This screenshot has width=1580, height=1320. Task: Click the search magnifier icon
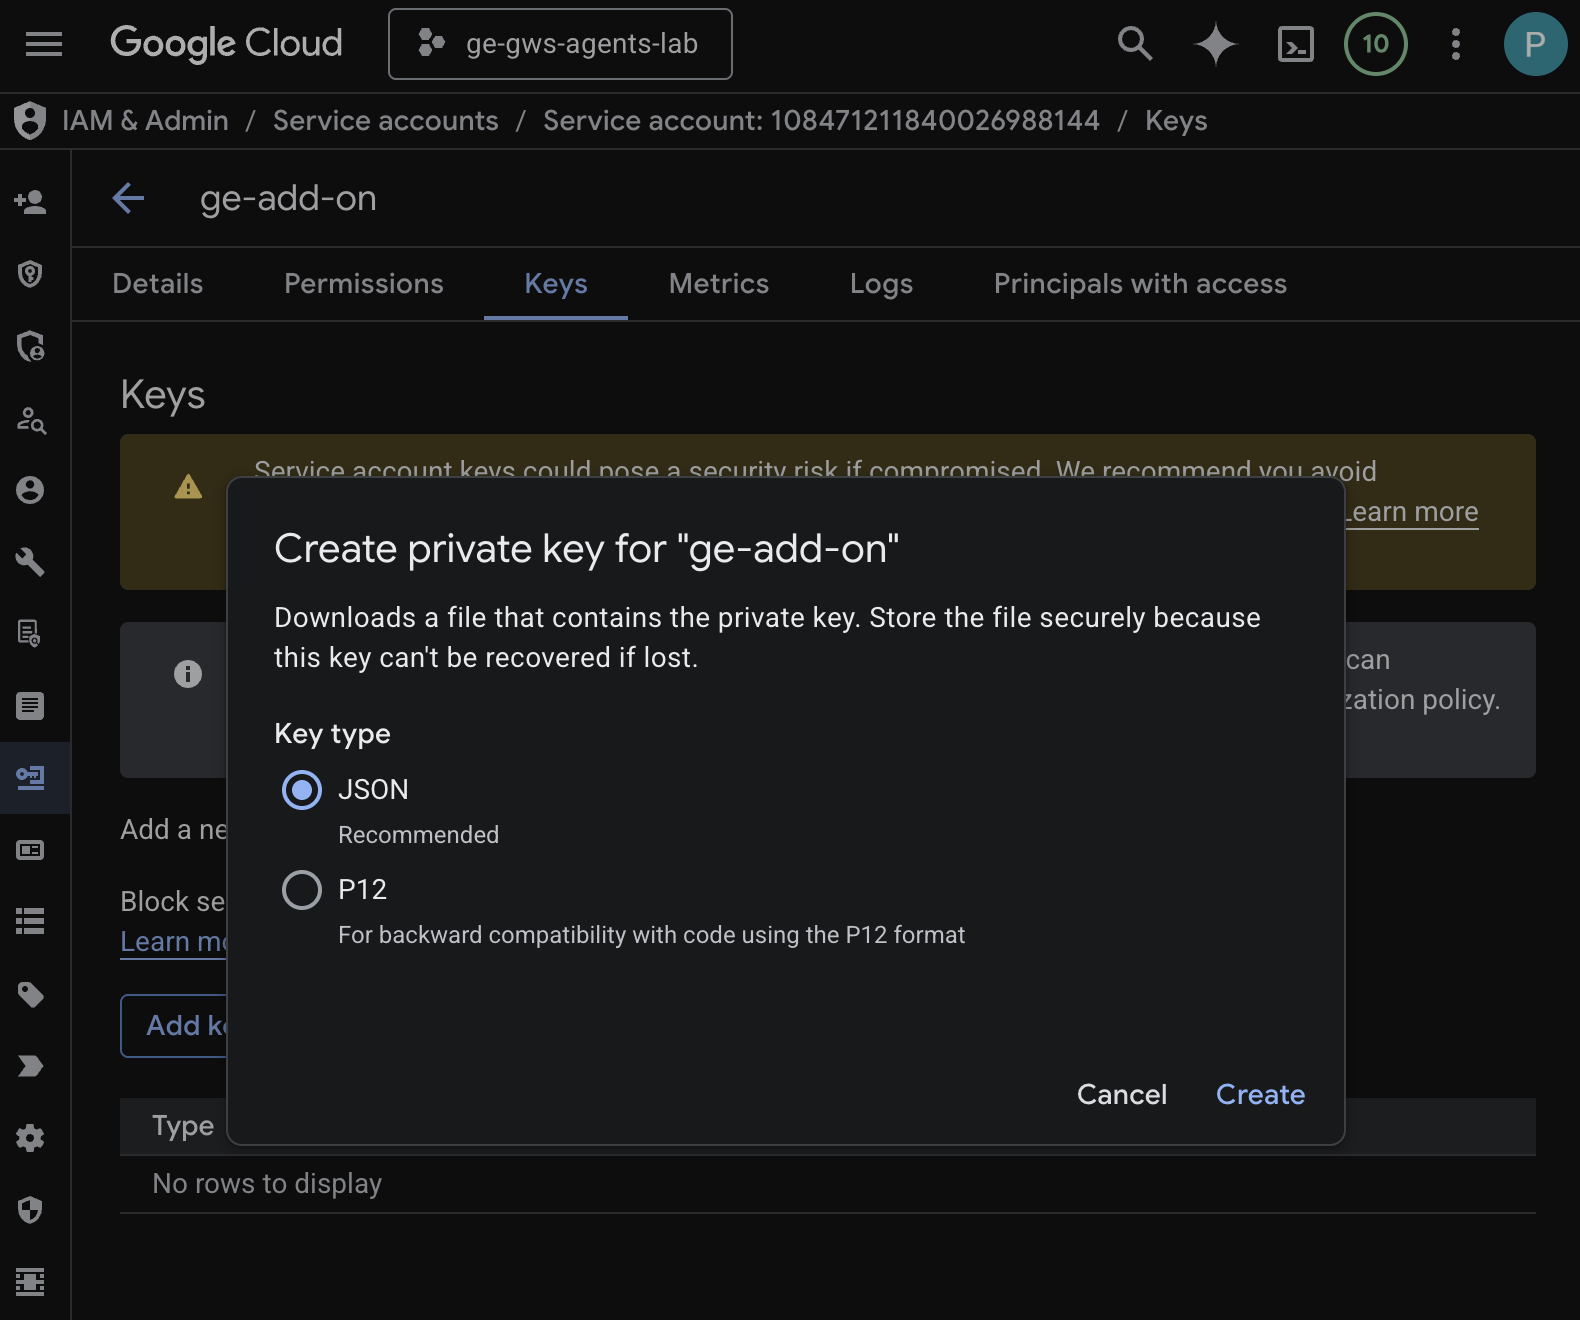(1134, 44)
